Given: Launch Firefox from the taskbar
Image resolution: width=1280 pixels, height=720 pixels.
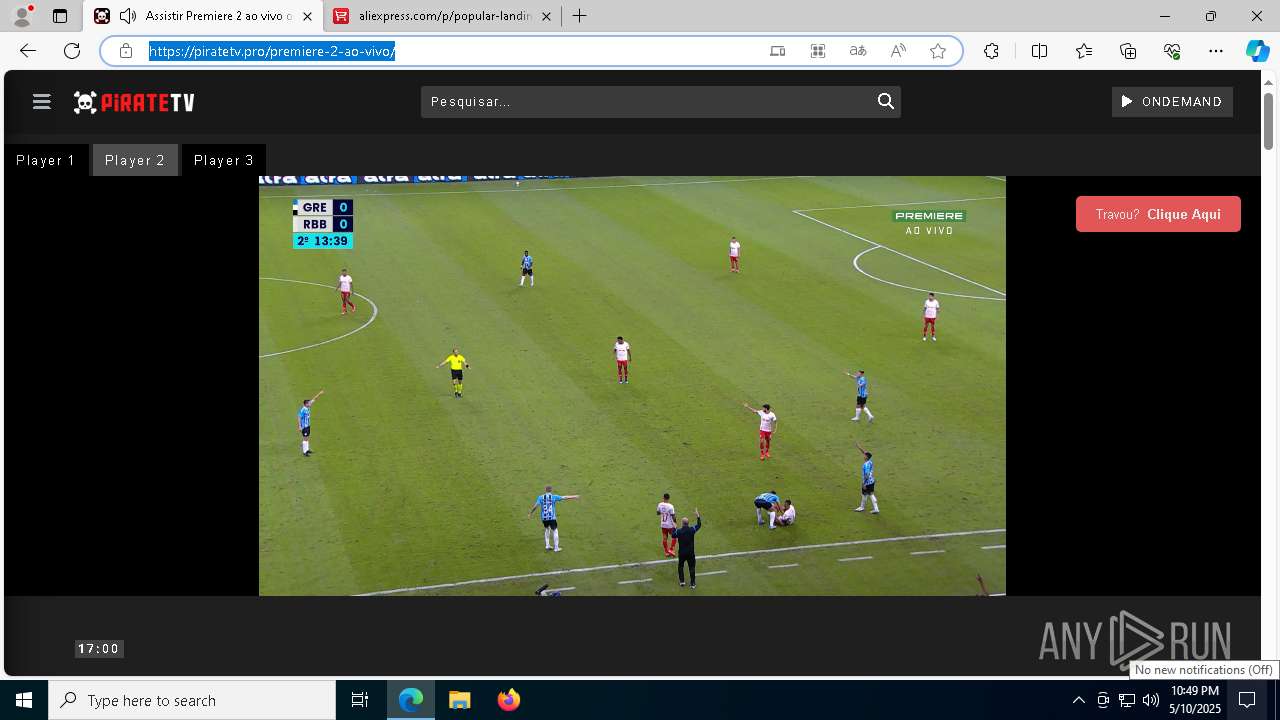Looking at the screenshot, I should [508, 700].
